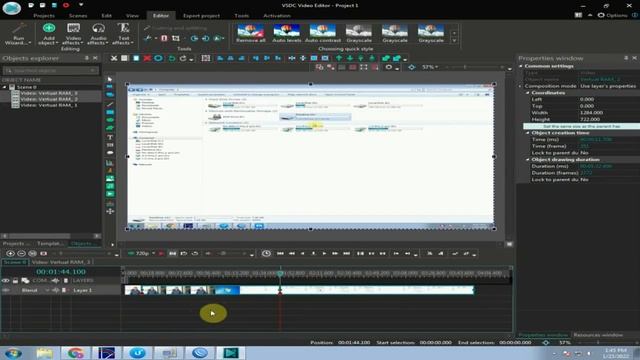Viewport: 640px width, 360px height.
Task: Click the Objects explorer search field
Action: 51,71
